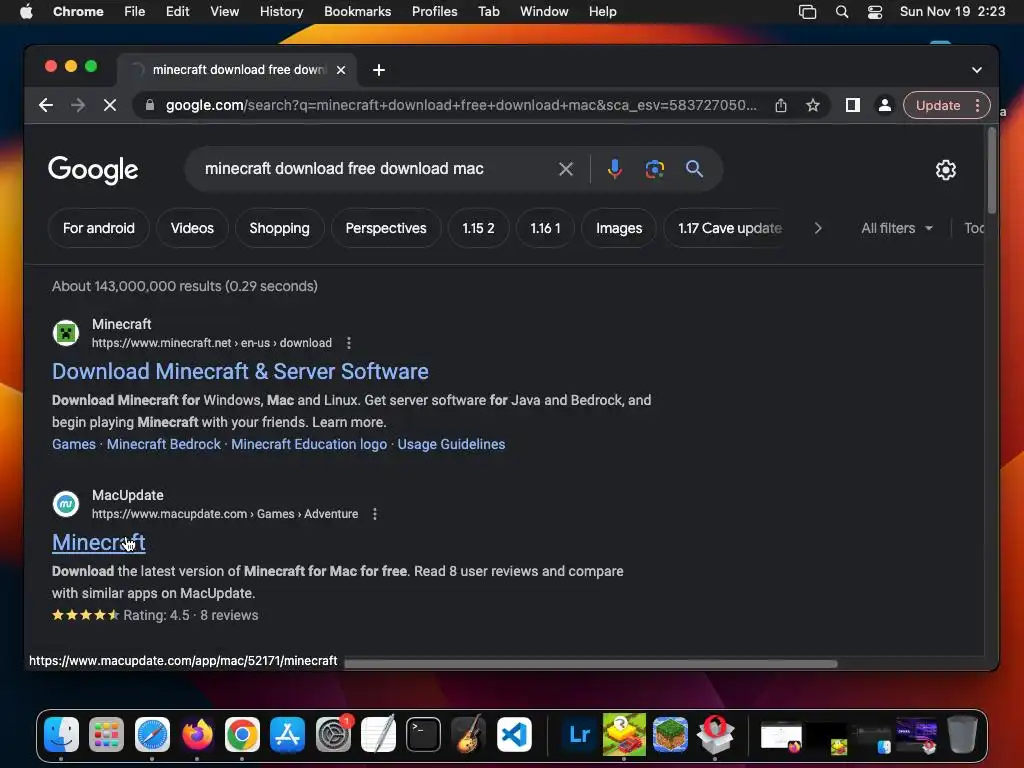Open the Minecraft Bedrock sitelink
Image resolution: width=1024 pixels, height=768 pixels.
click(x=164, y=444)
